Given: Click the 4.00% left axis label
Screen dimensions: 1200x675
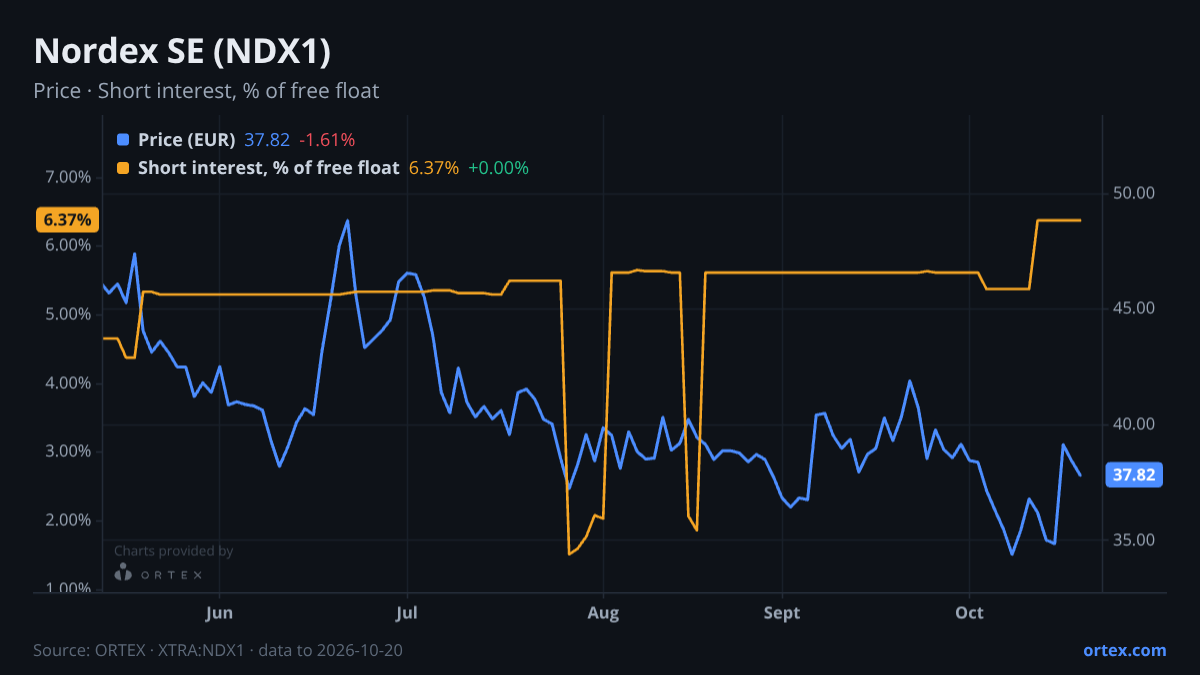Looking at the screenshot, I should click(69, 383).
